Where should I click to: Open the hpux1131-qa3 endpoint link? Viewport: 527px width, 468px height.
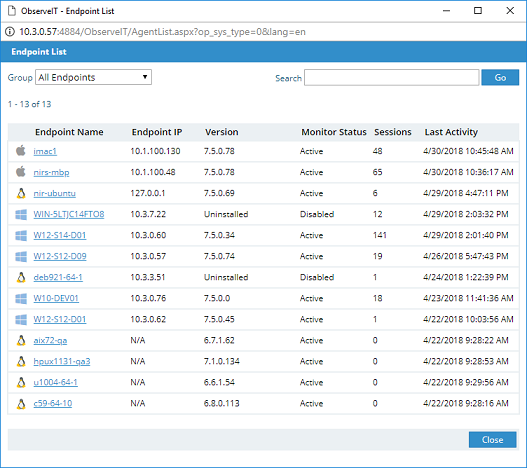[x=62, y=361]
